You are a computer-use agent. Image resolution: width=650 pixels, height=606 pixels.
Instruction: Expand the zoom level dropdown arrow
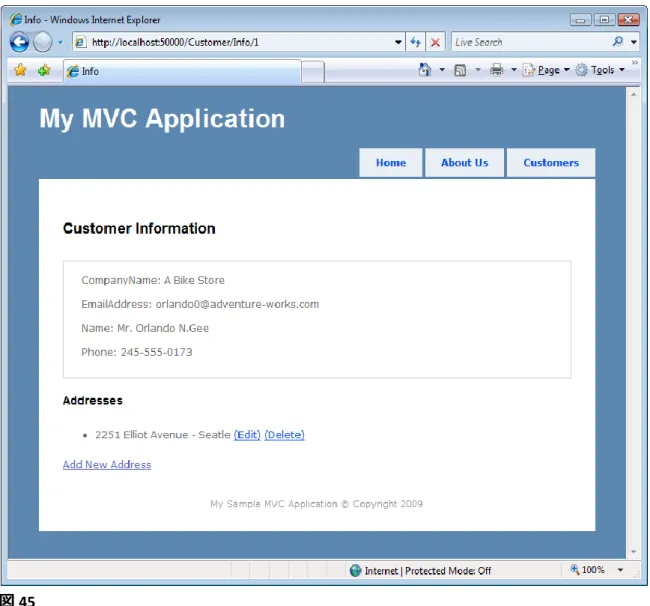pyautogui.click(x=620, y=570)
